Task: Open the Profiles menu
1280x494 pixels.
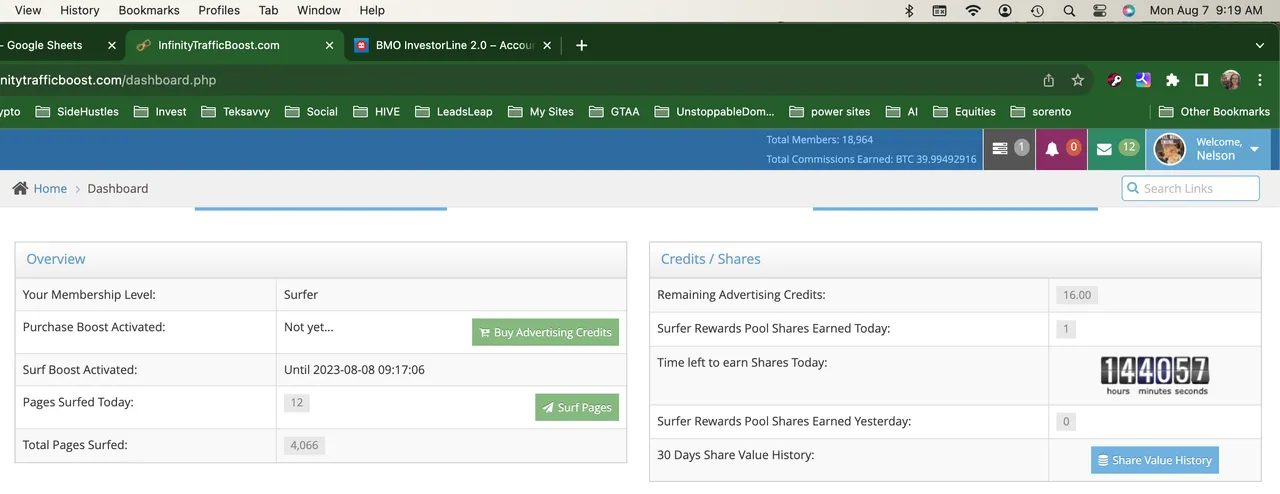Action: [219, 10]
